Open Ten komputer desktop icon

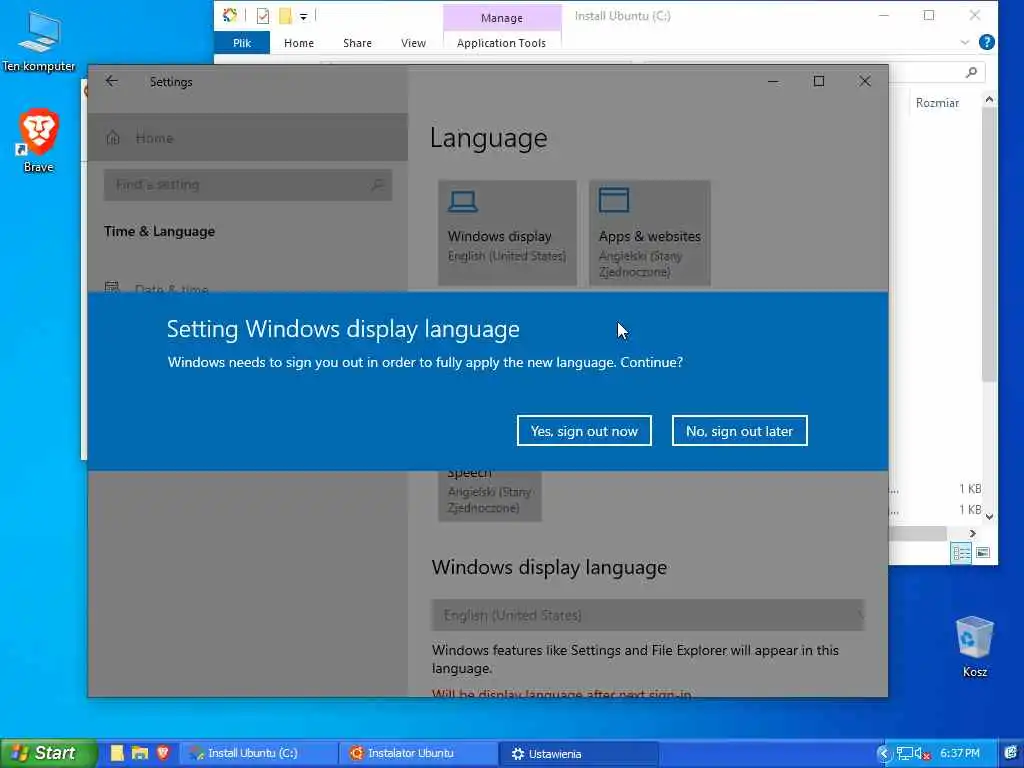[39, 40]
